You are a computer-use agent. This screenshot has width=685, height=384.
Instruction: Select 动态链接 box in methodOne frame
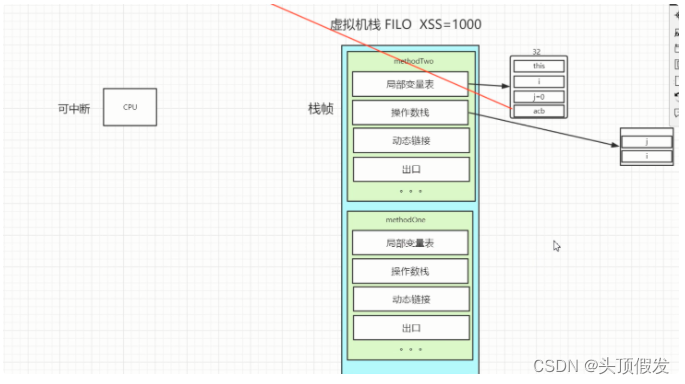[x=411, y=299]
